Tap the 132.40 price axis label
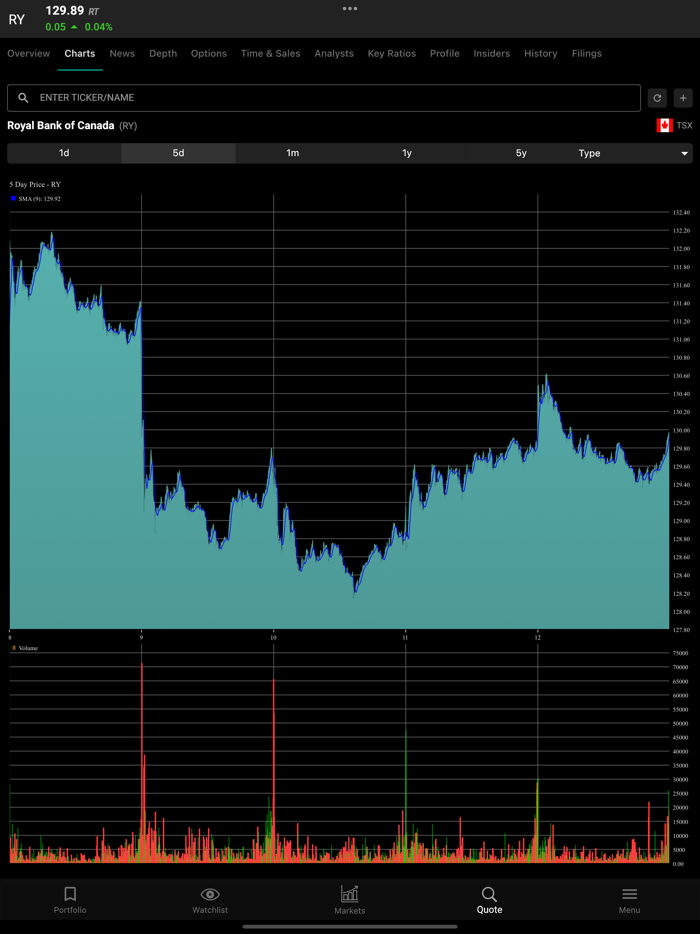Viewport: 700px width, 934px height. [682, 212]
